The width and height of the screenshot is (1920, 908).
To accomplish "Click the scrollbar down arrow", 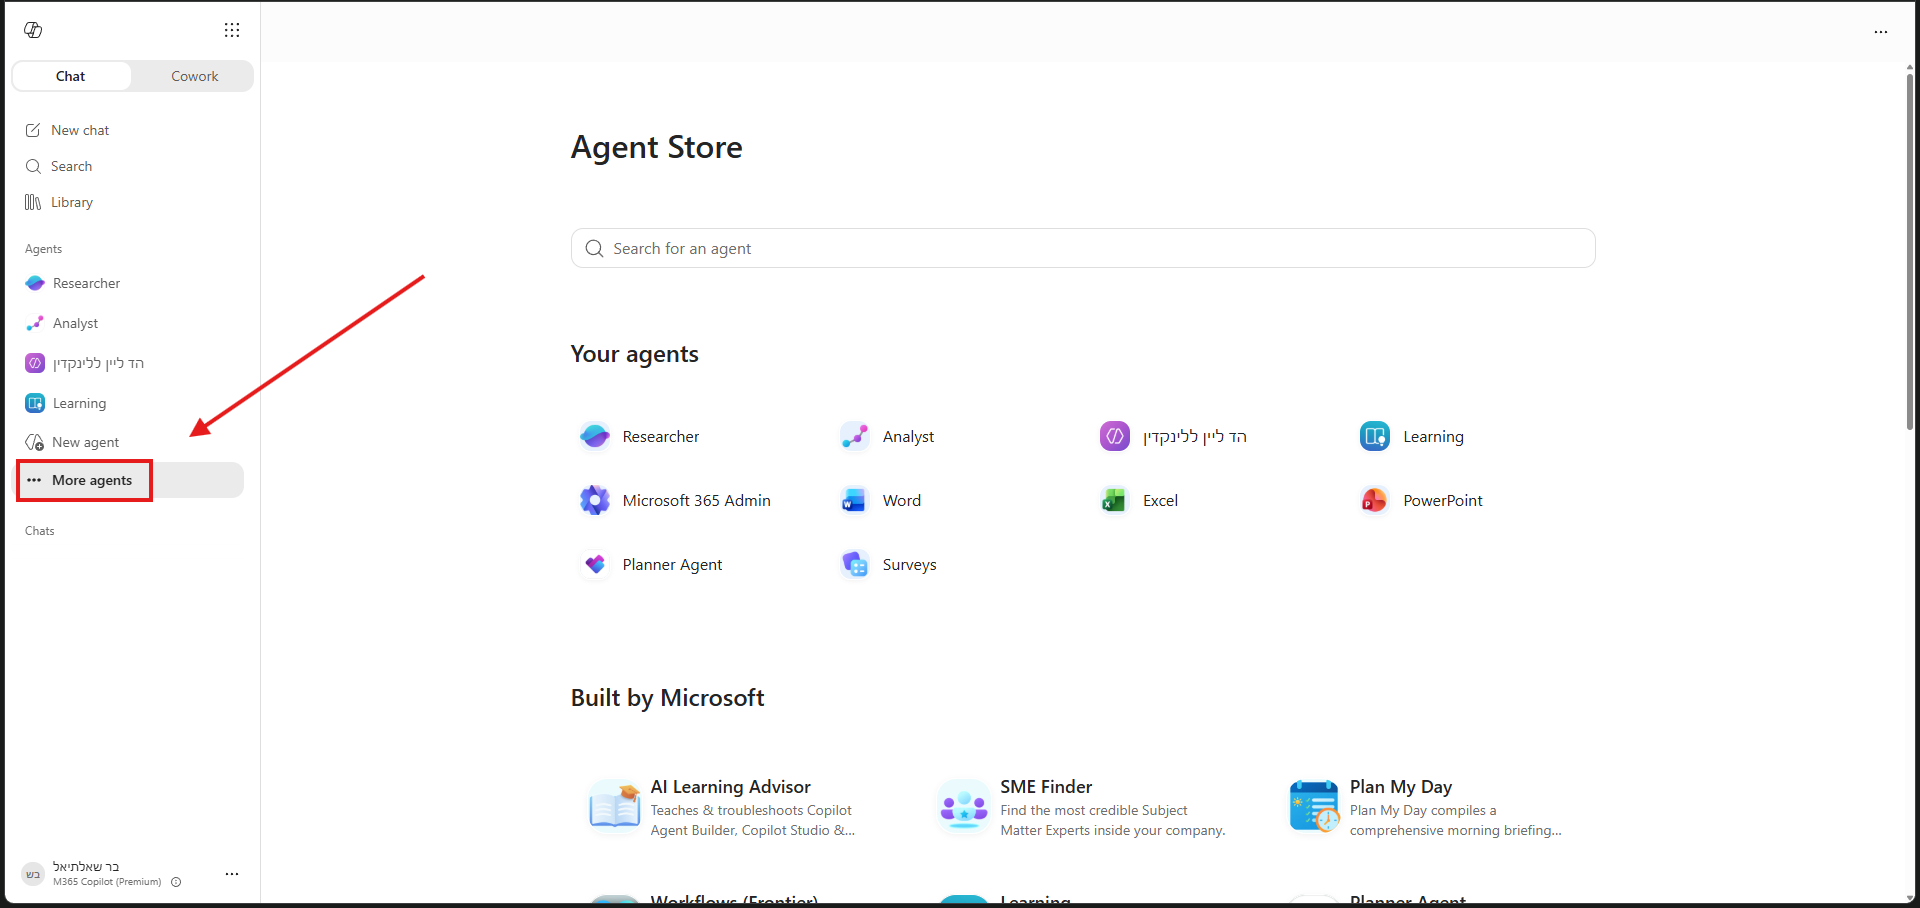I will 1909,898.
